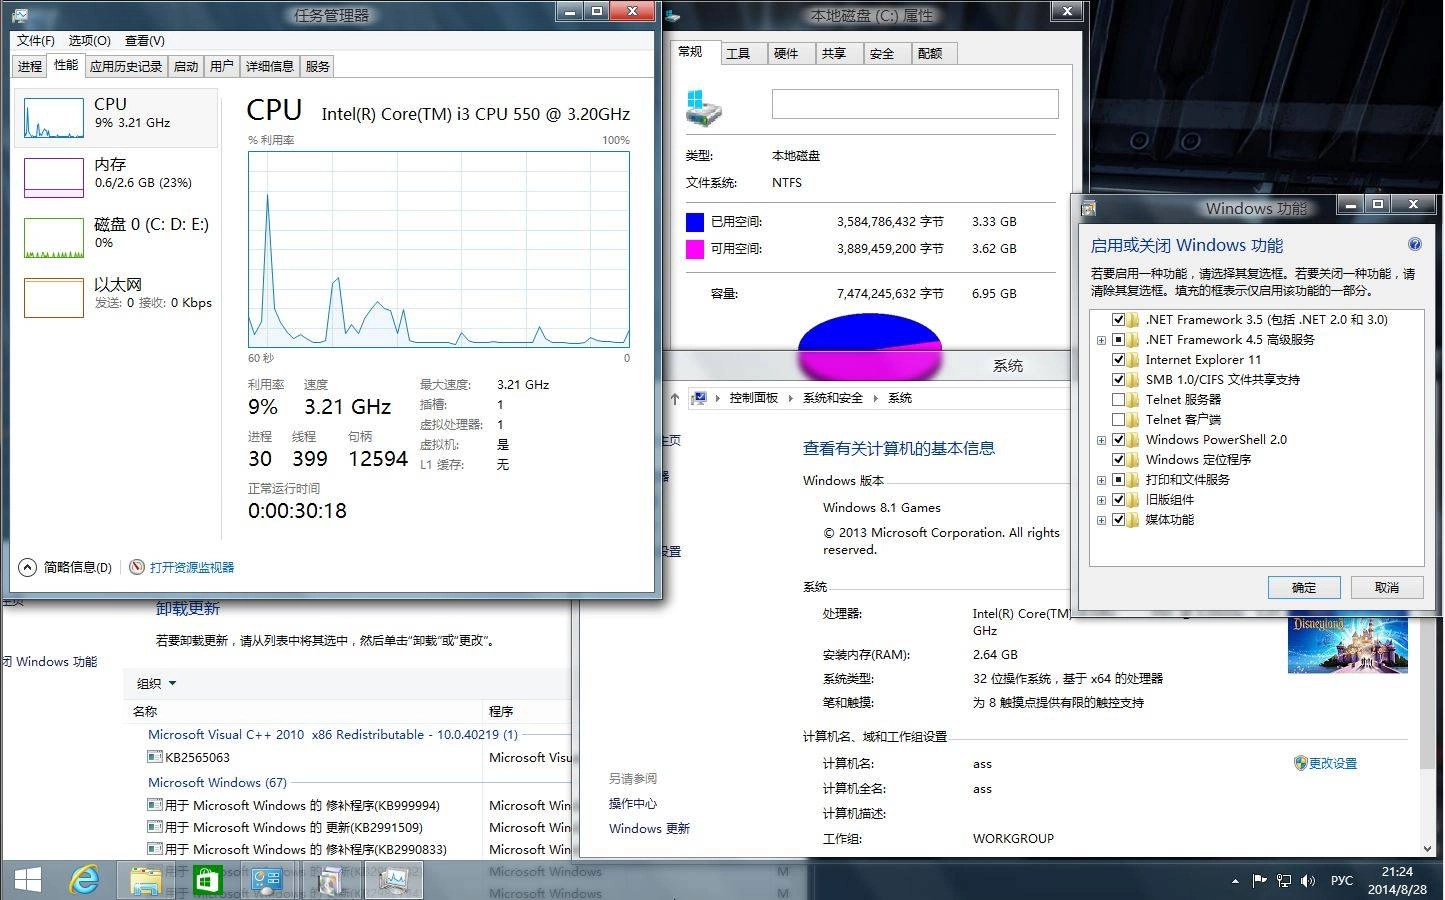Open the 选项(O) menu in Task Manager

(x=90, y=40)
